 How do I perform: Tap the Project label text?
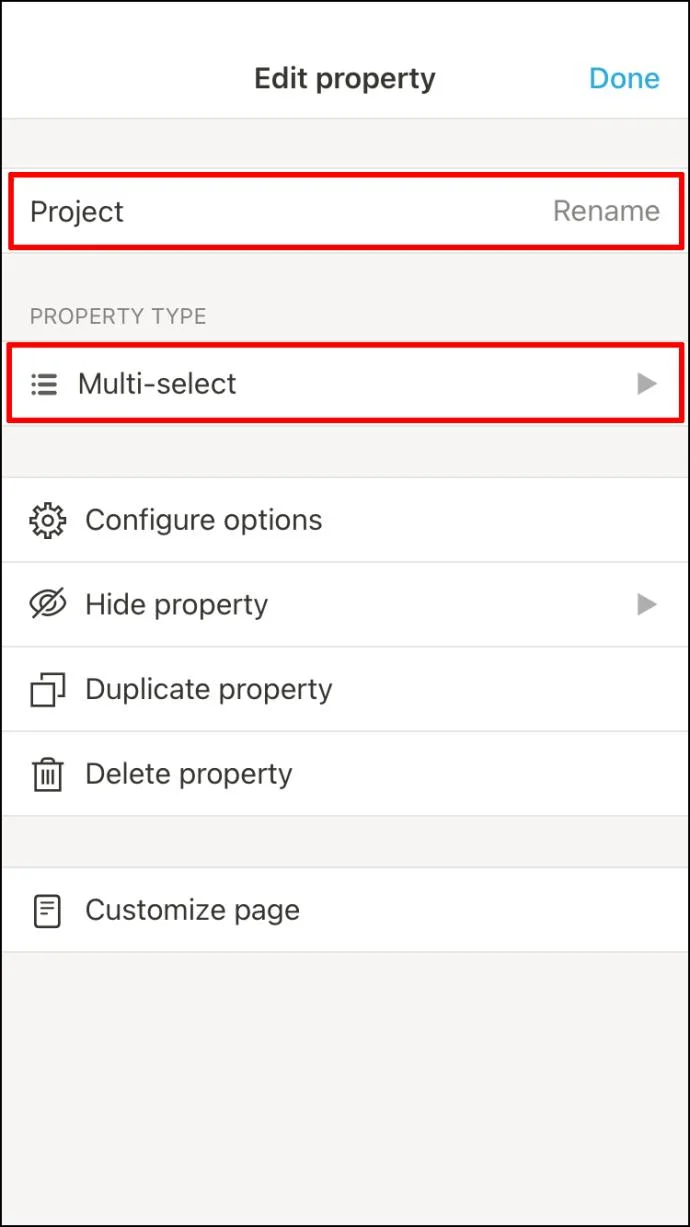click(x=77, y=212)
